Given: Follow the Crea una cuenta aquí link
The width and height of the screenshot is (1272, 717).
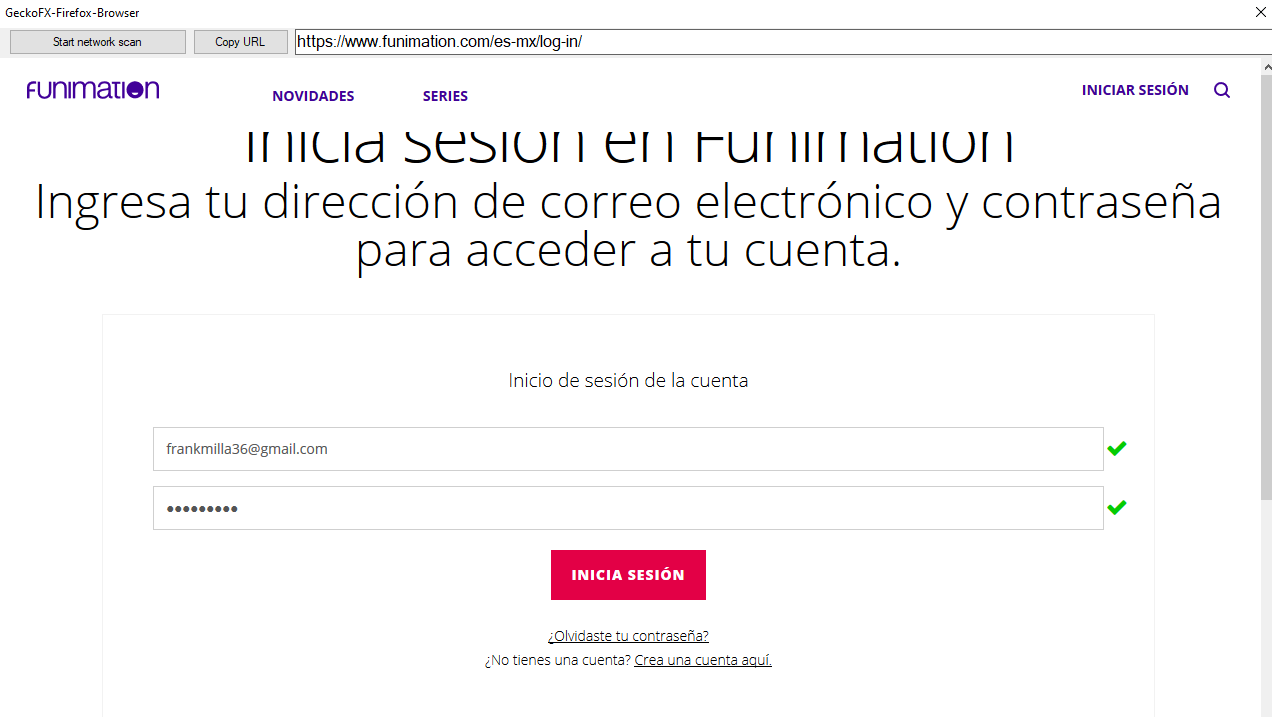Looking at the screenshot, I should click(x=703, y=660).
